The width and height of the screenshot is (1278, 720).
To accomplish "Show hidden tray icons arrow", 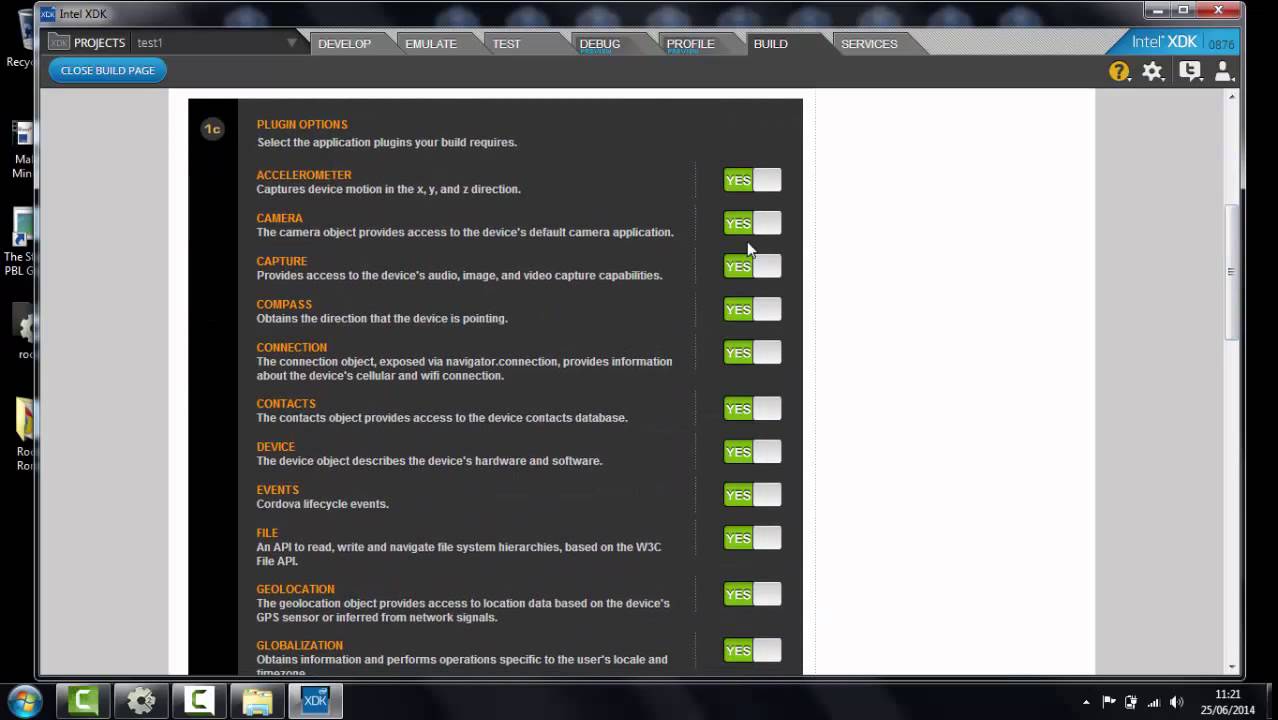I will [1086, 702].
